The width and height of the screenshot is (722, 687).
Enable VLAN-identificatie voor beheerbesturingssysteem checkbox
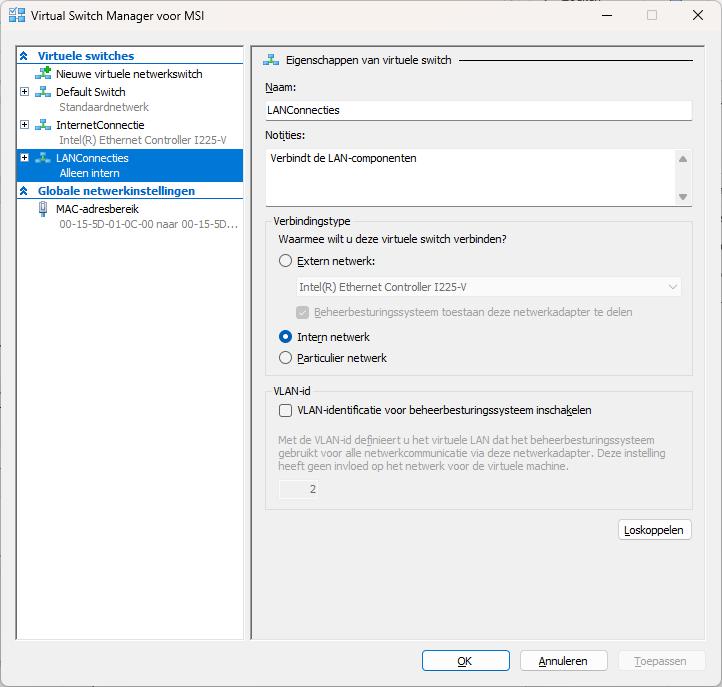coord(285,410)
